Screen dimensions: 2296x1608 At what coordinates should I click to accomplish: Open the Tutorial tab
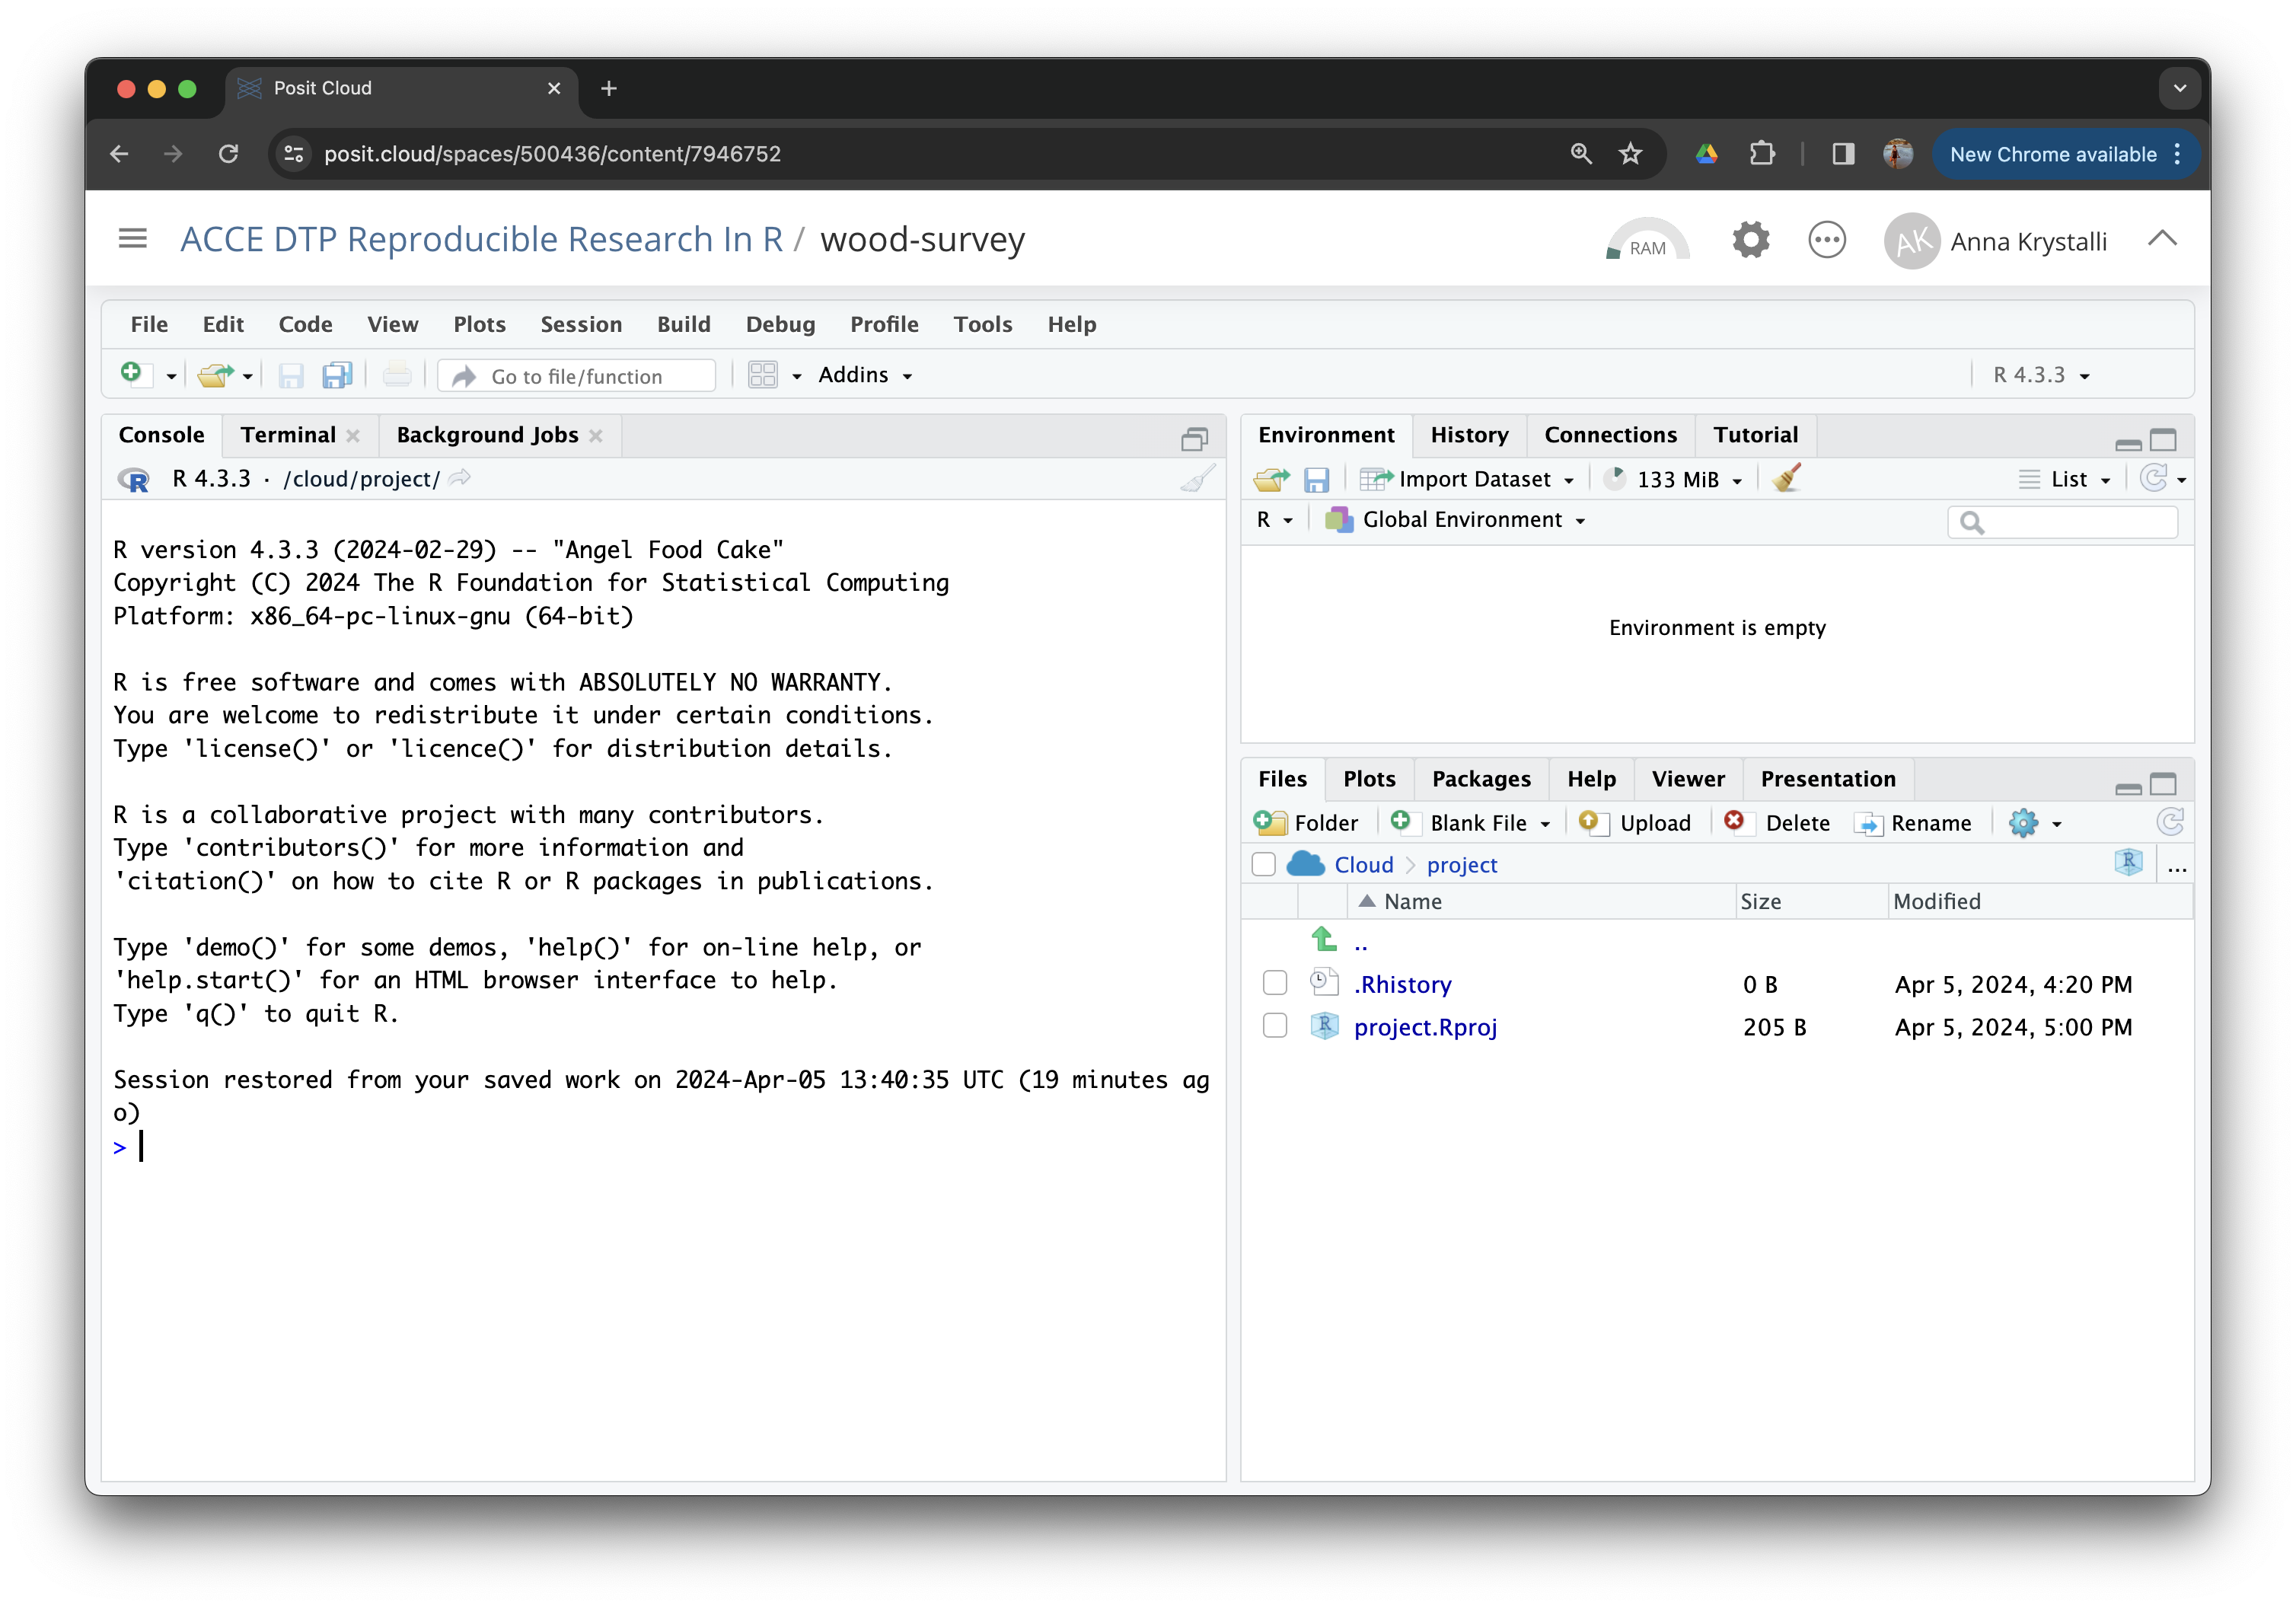pos(1755,435)
